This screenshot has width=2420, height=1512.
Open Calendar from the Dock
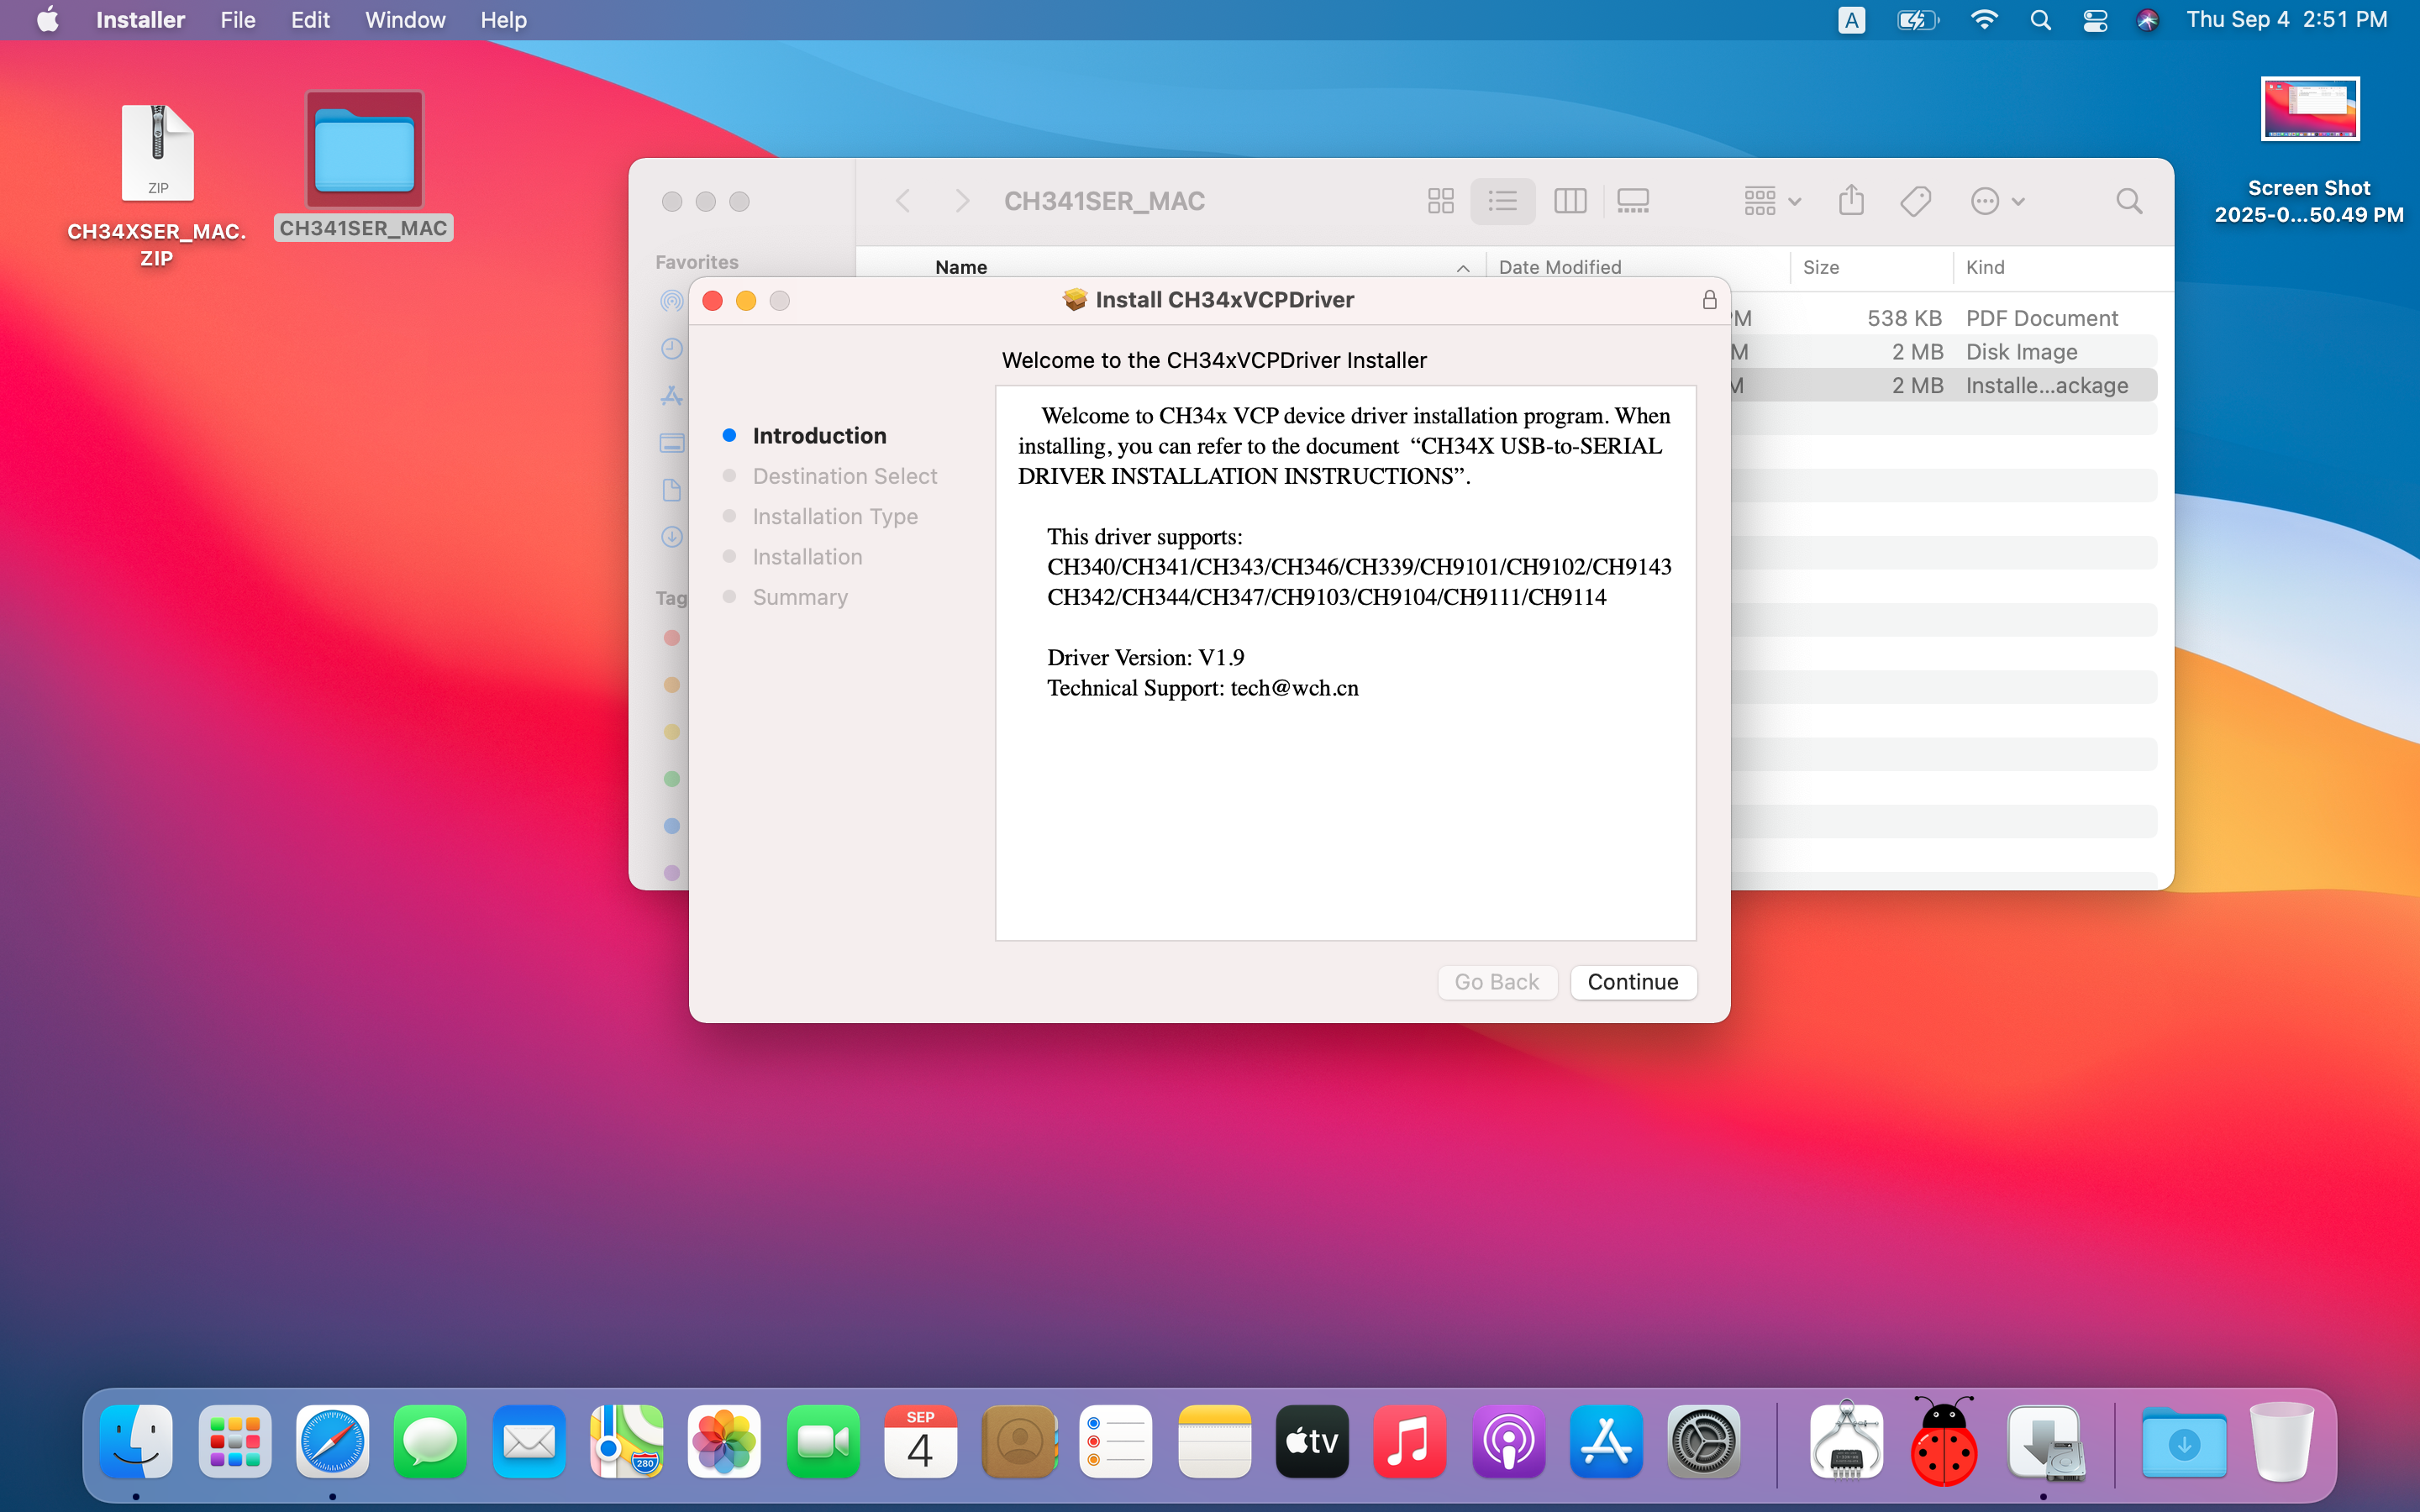pos(920,1441)
